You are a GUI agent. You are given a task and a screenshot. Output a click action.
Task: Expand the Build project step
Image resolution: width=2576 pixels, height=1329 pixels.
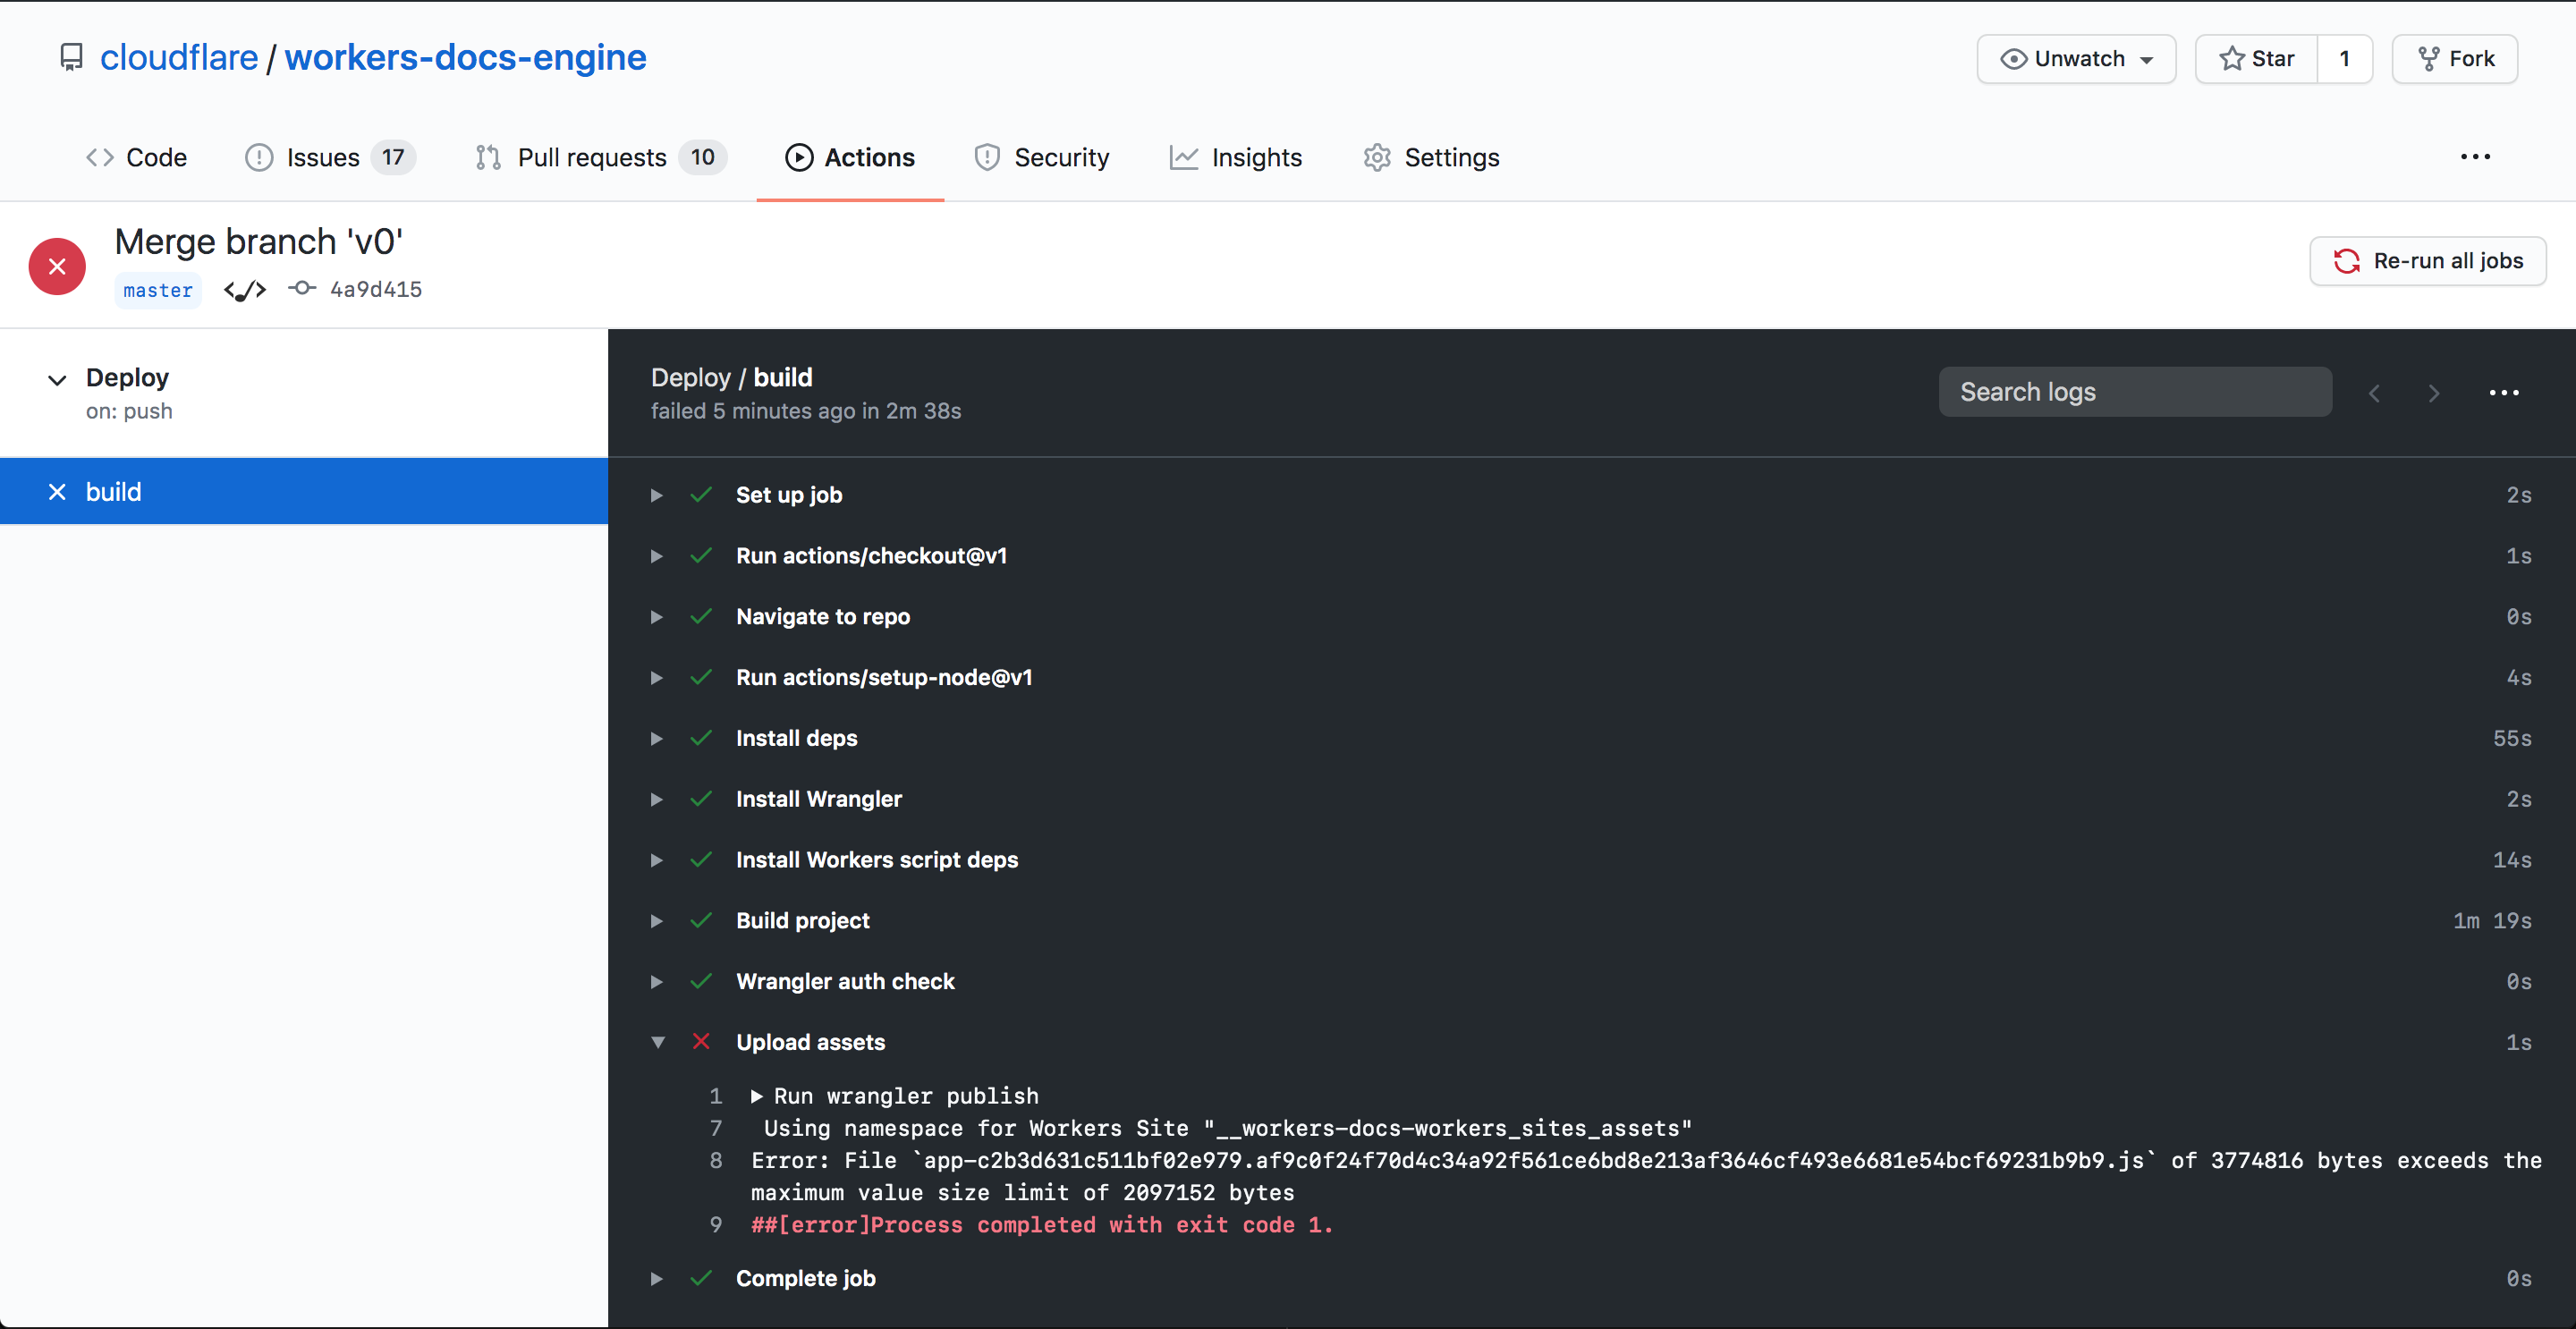pyautogui.click(x=657, y=921)
